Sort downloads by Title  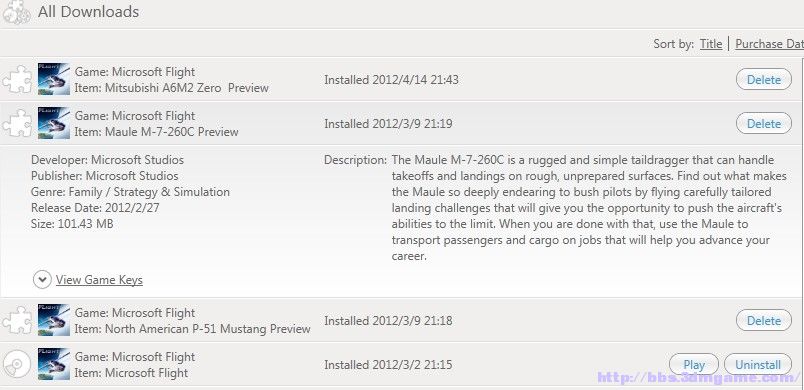coord(711,44)
